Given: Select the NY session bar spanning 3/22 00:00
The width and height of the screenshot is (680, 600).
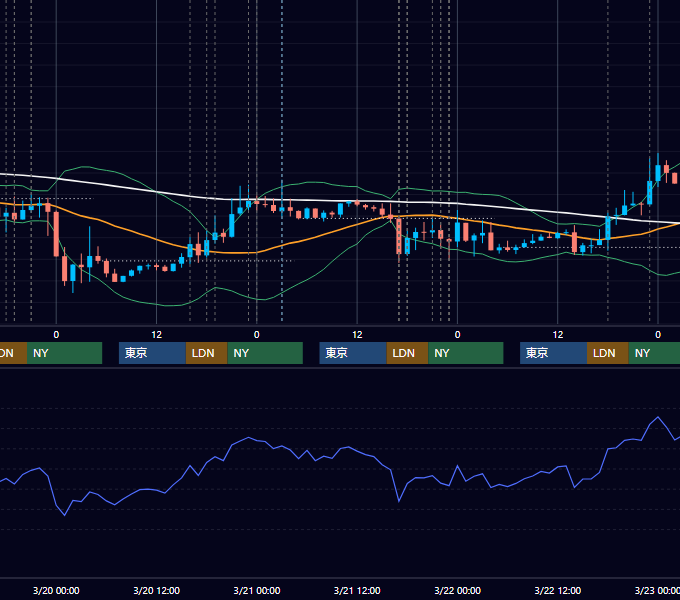Looking at the screenshot, I should (466, 353).
